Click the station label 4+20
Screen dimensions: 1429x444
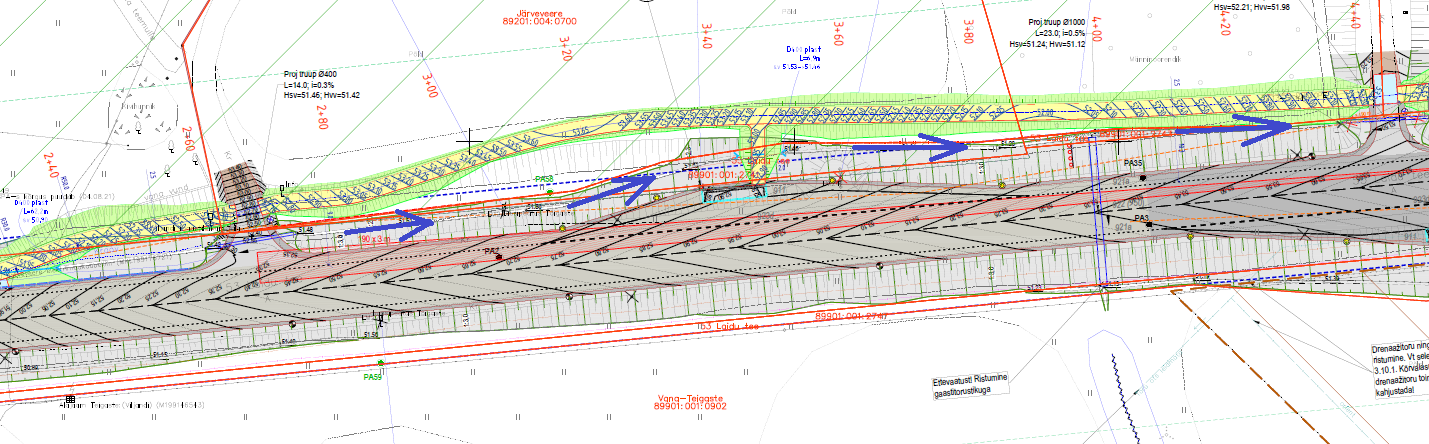tap(1225, 23)
